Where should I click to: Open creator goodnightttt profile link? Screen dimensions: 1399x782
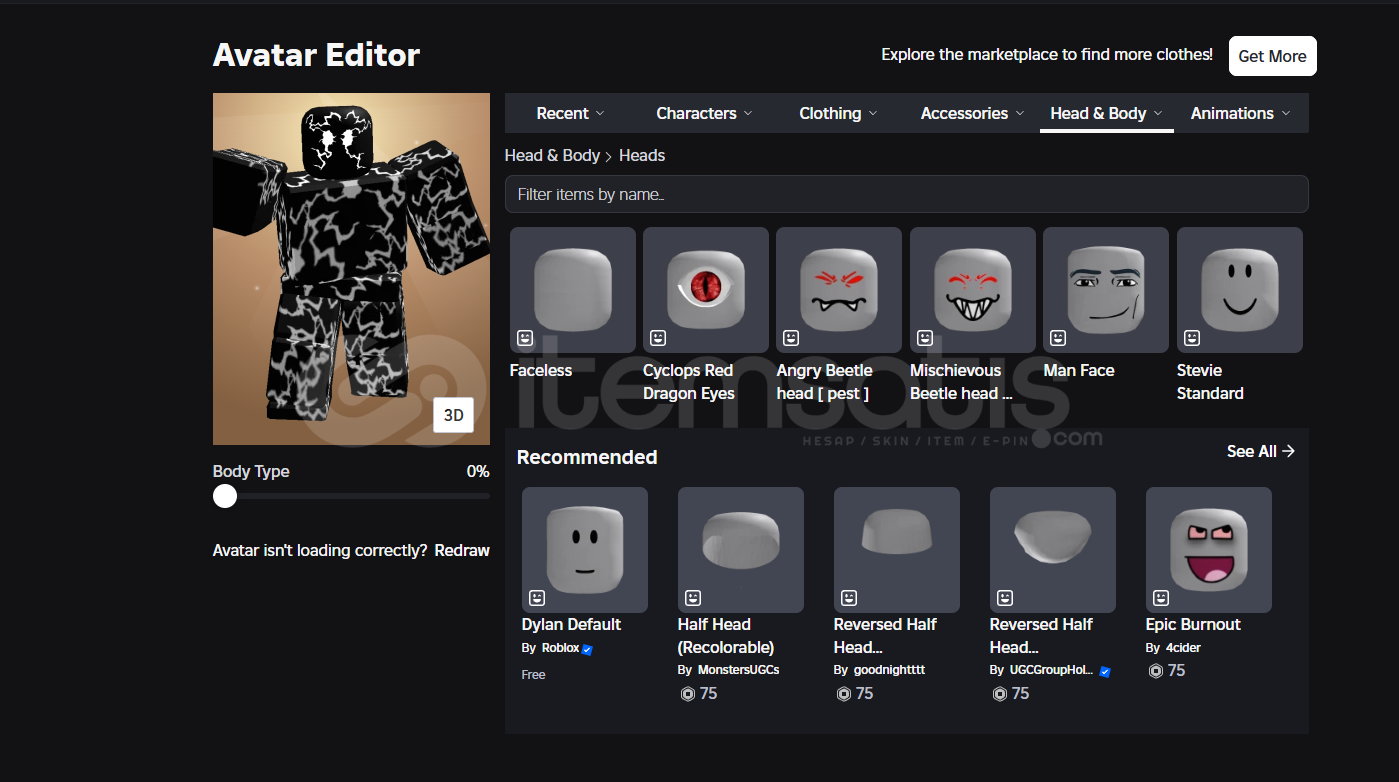click(x=889, y=670)
